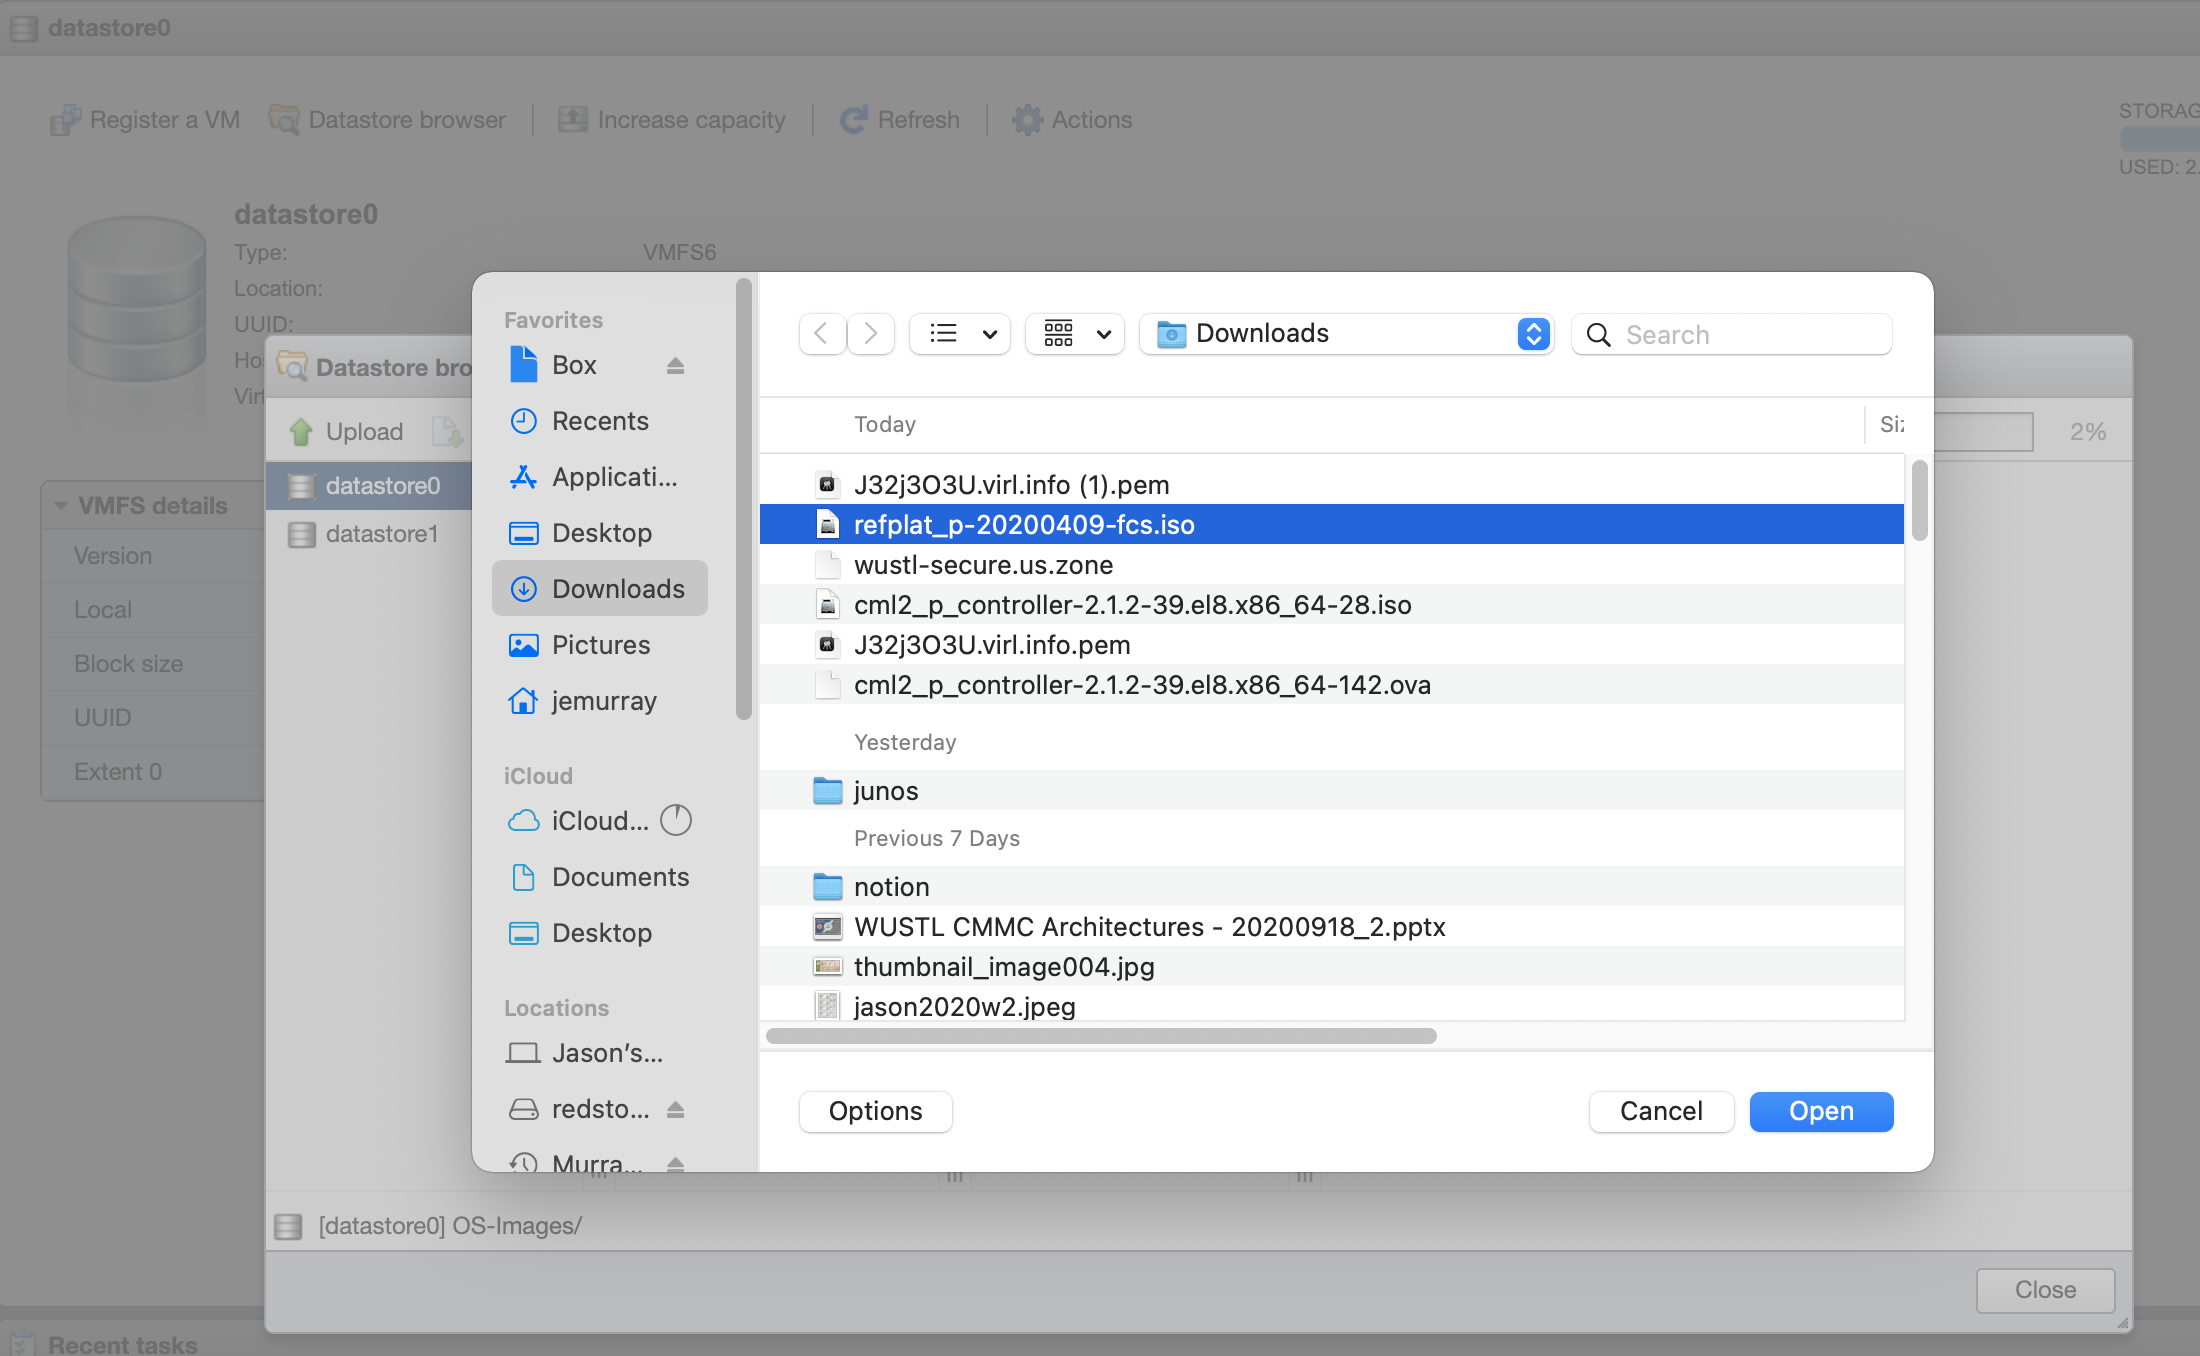Open Applications in sidebar
2200x1356 pixels.
(x=600, y=477)
